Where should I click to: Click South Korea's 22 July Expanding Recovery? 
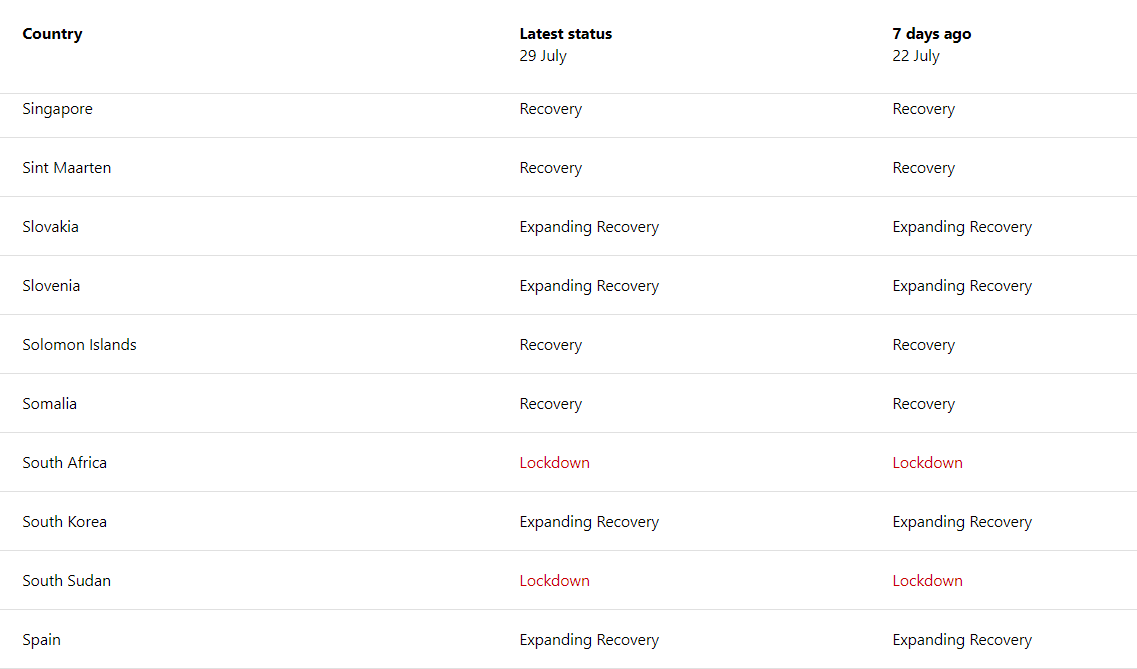962,522
